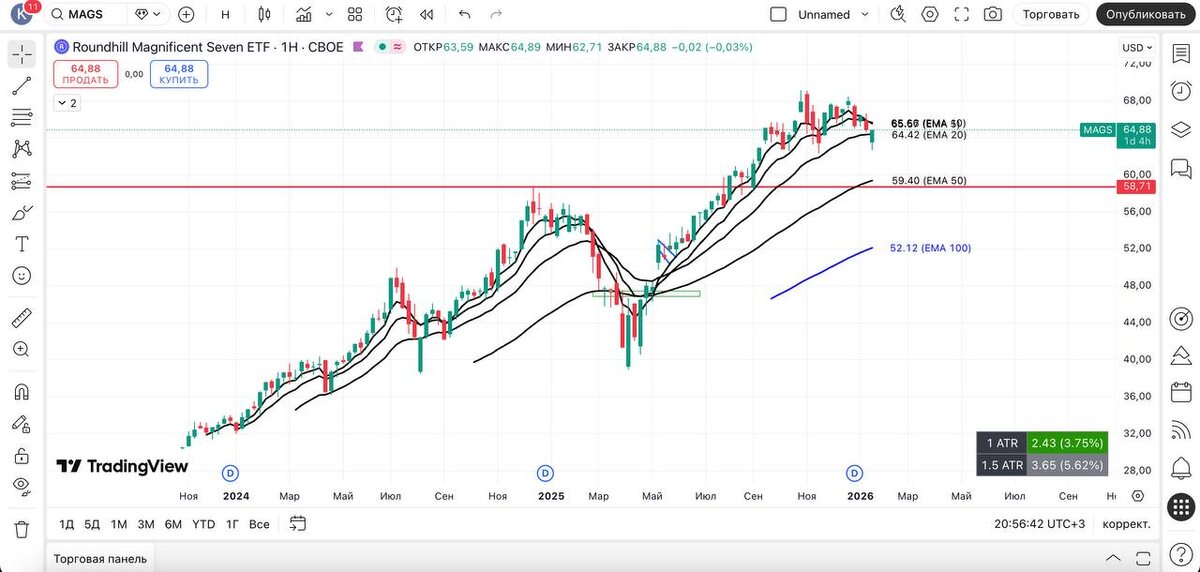Click the red ПРОДАТЬ sell button

pyautogui.click(x=85, y=74)
